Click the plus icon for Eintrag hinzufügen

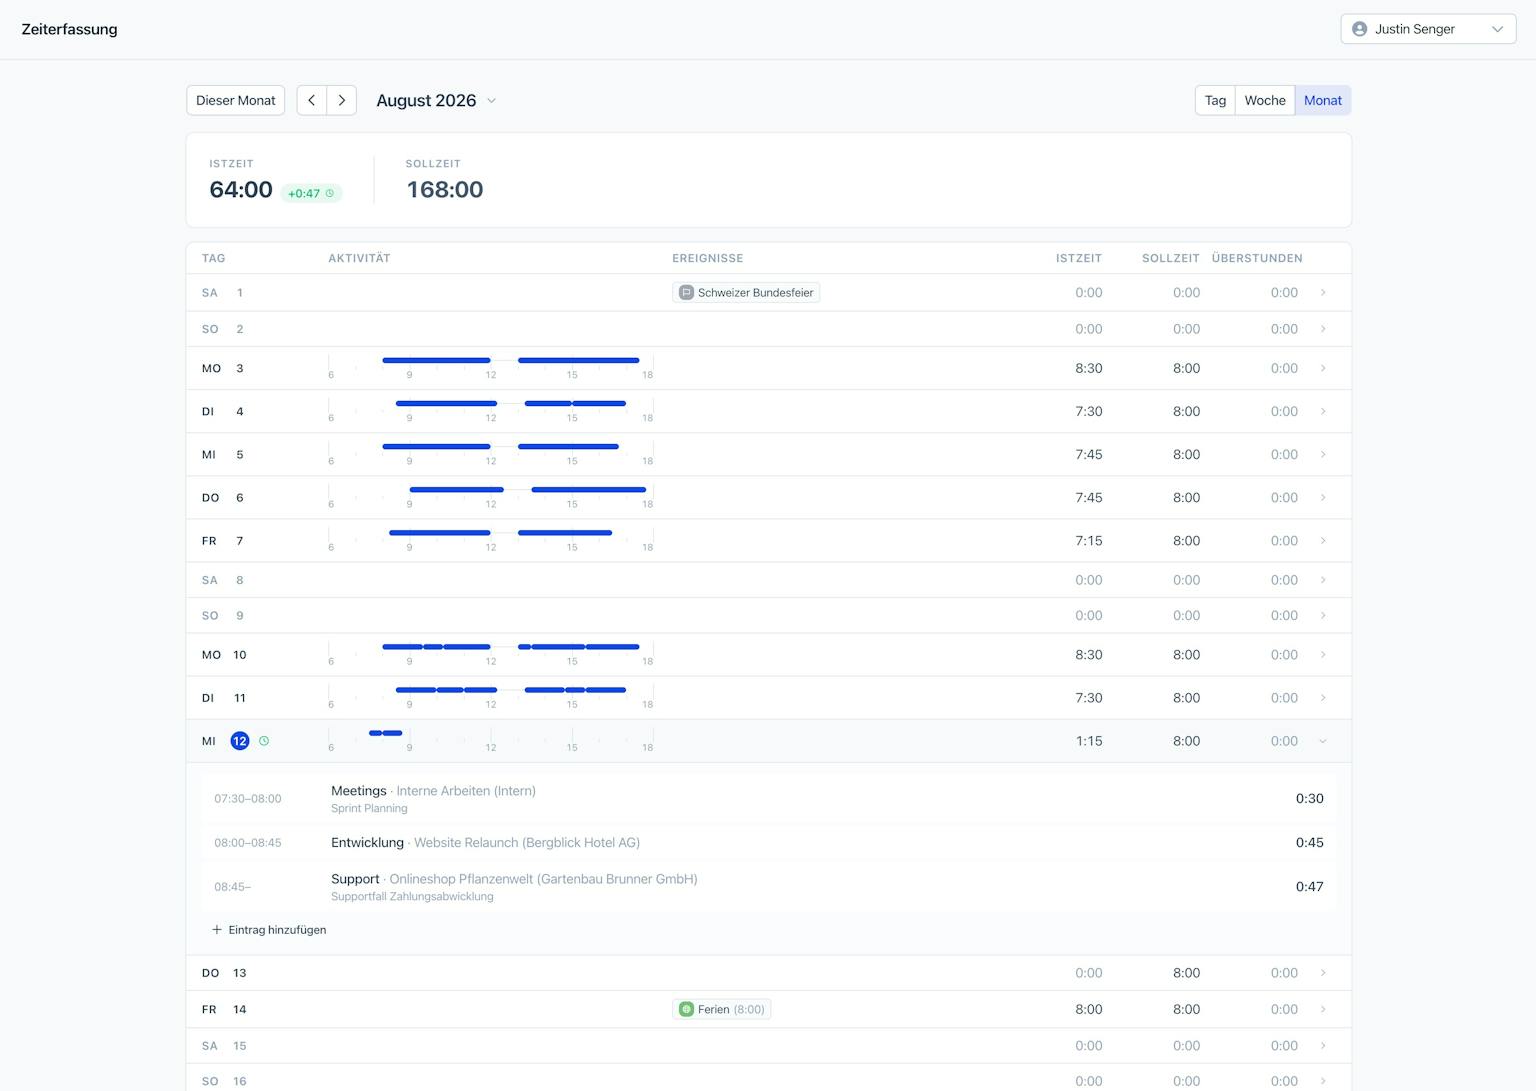[x=217, y=930]
